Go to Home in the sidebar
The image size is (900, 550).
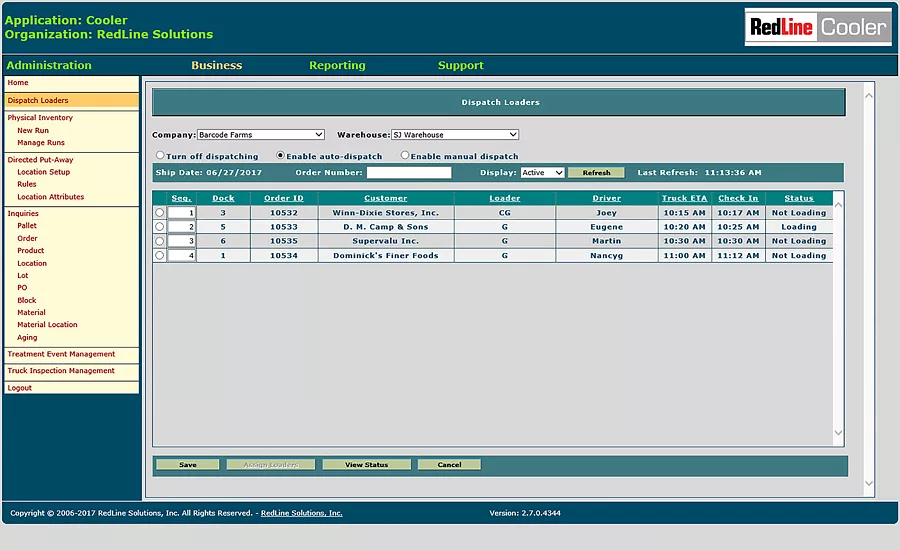tap(18, 83)
